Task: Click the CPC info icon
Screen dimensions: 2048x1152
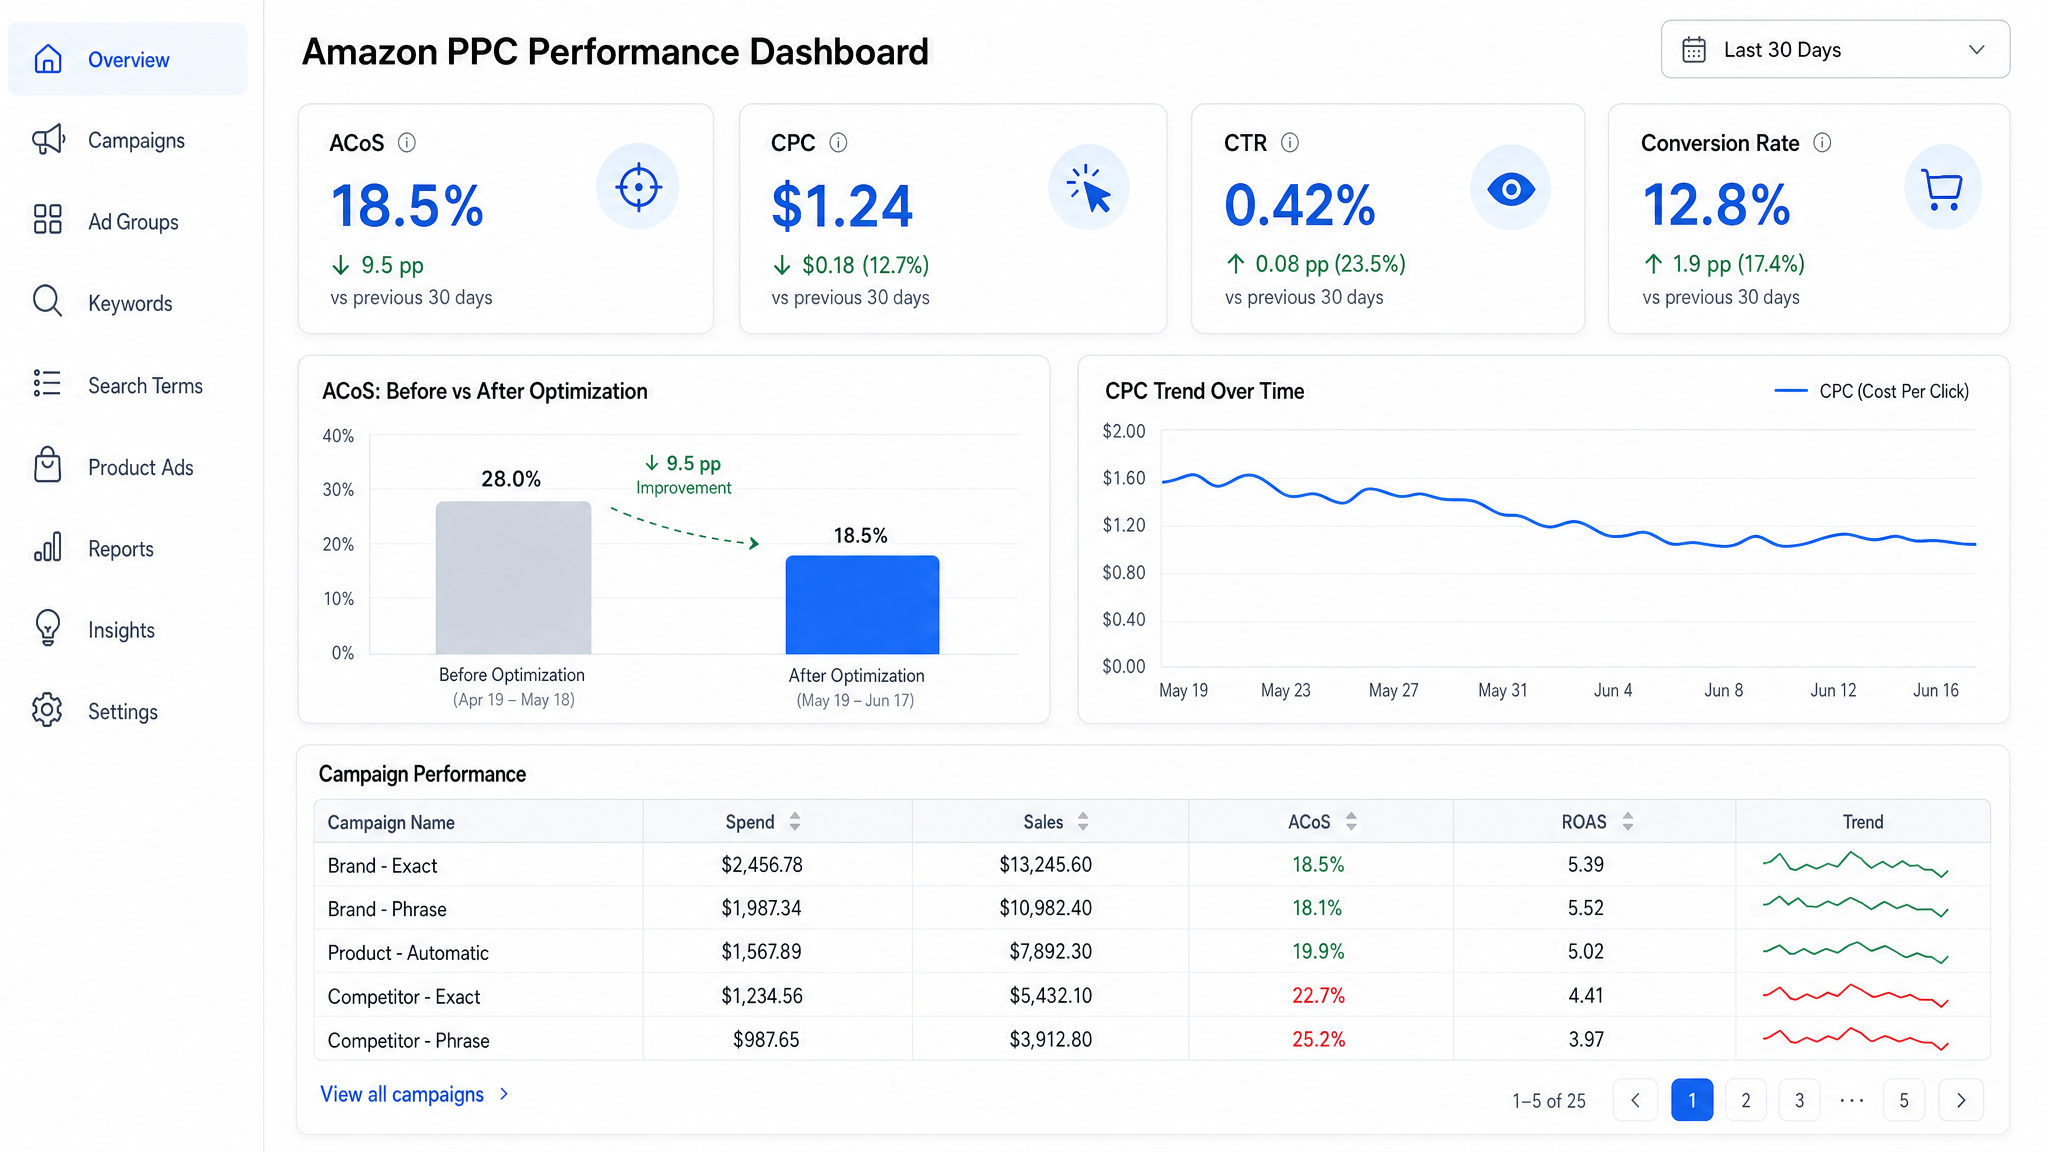Action: [x=839, y=143]
